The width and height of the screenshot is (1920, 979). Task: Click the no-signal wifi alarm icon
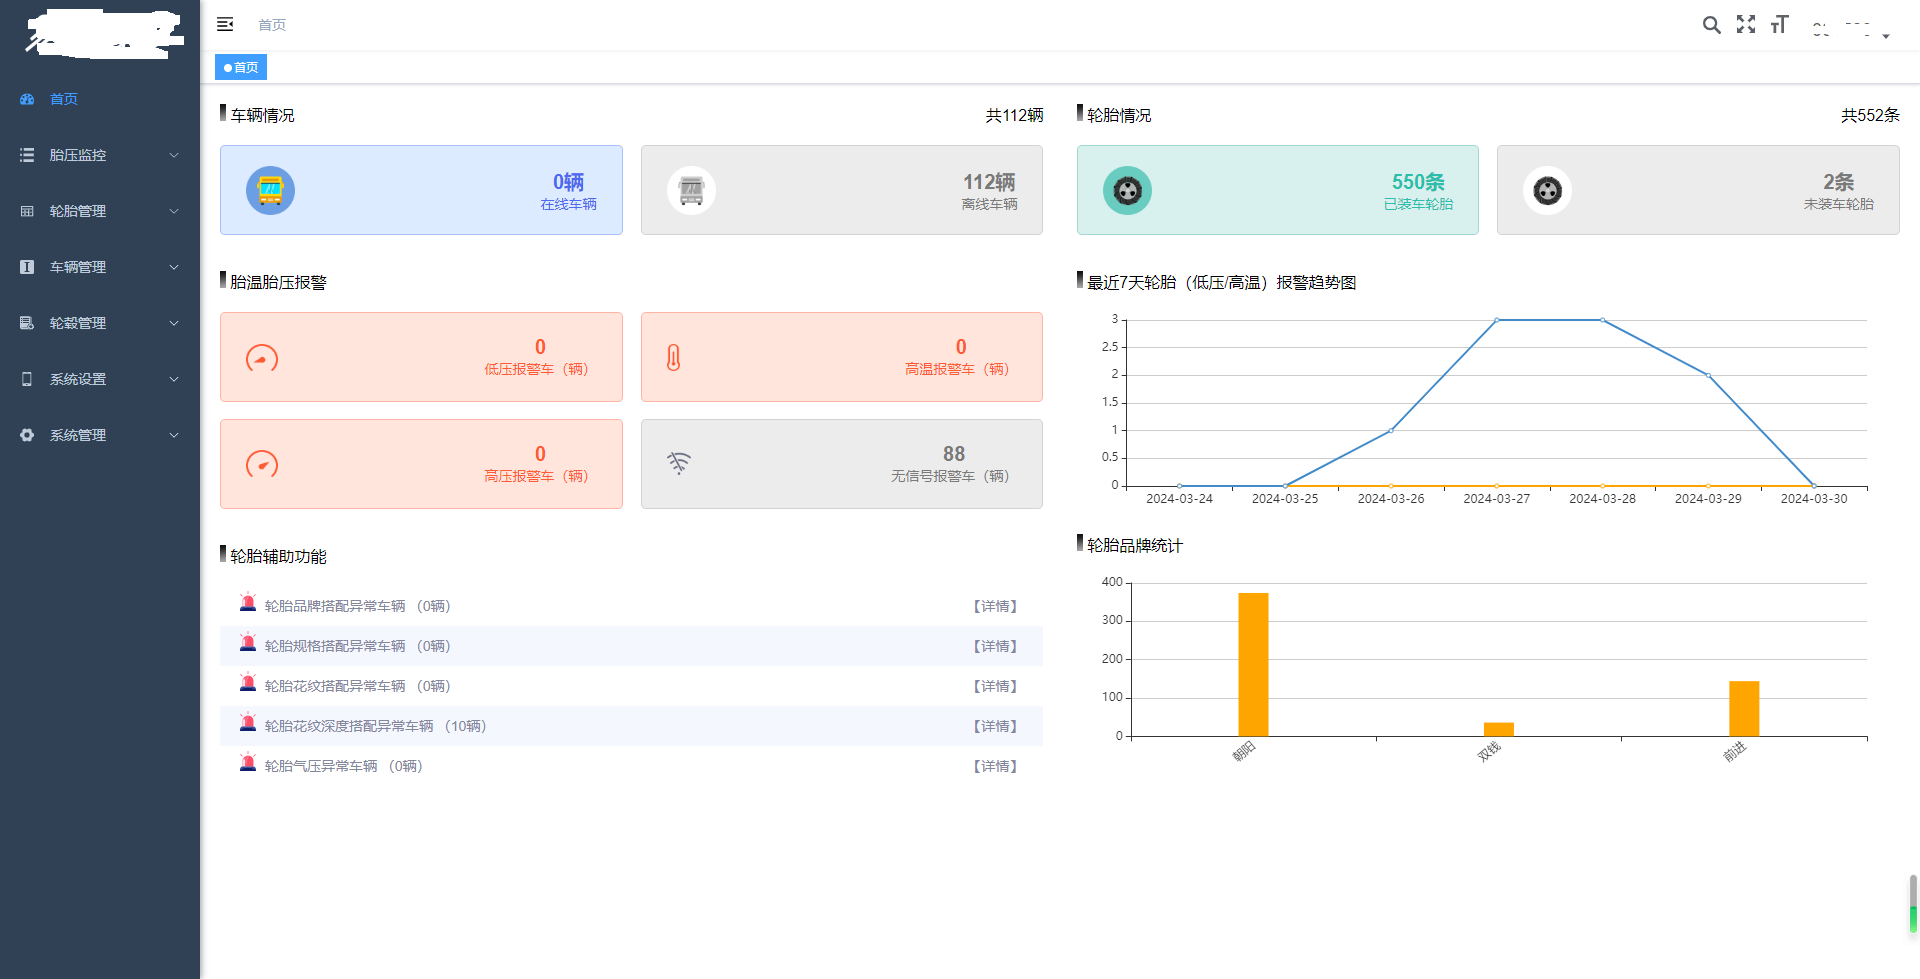[679, 463]
